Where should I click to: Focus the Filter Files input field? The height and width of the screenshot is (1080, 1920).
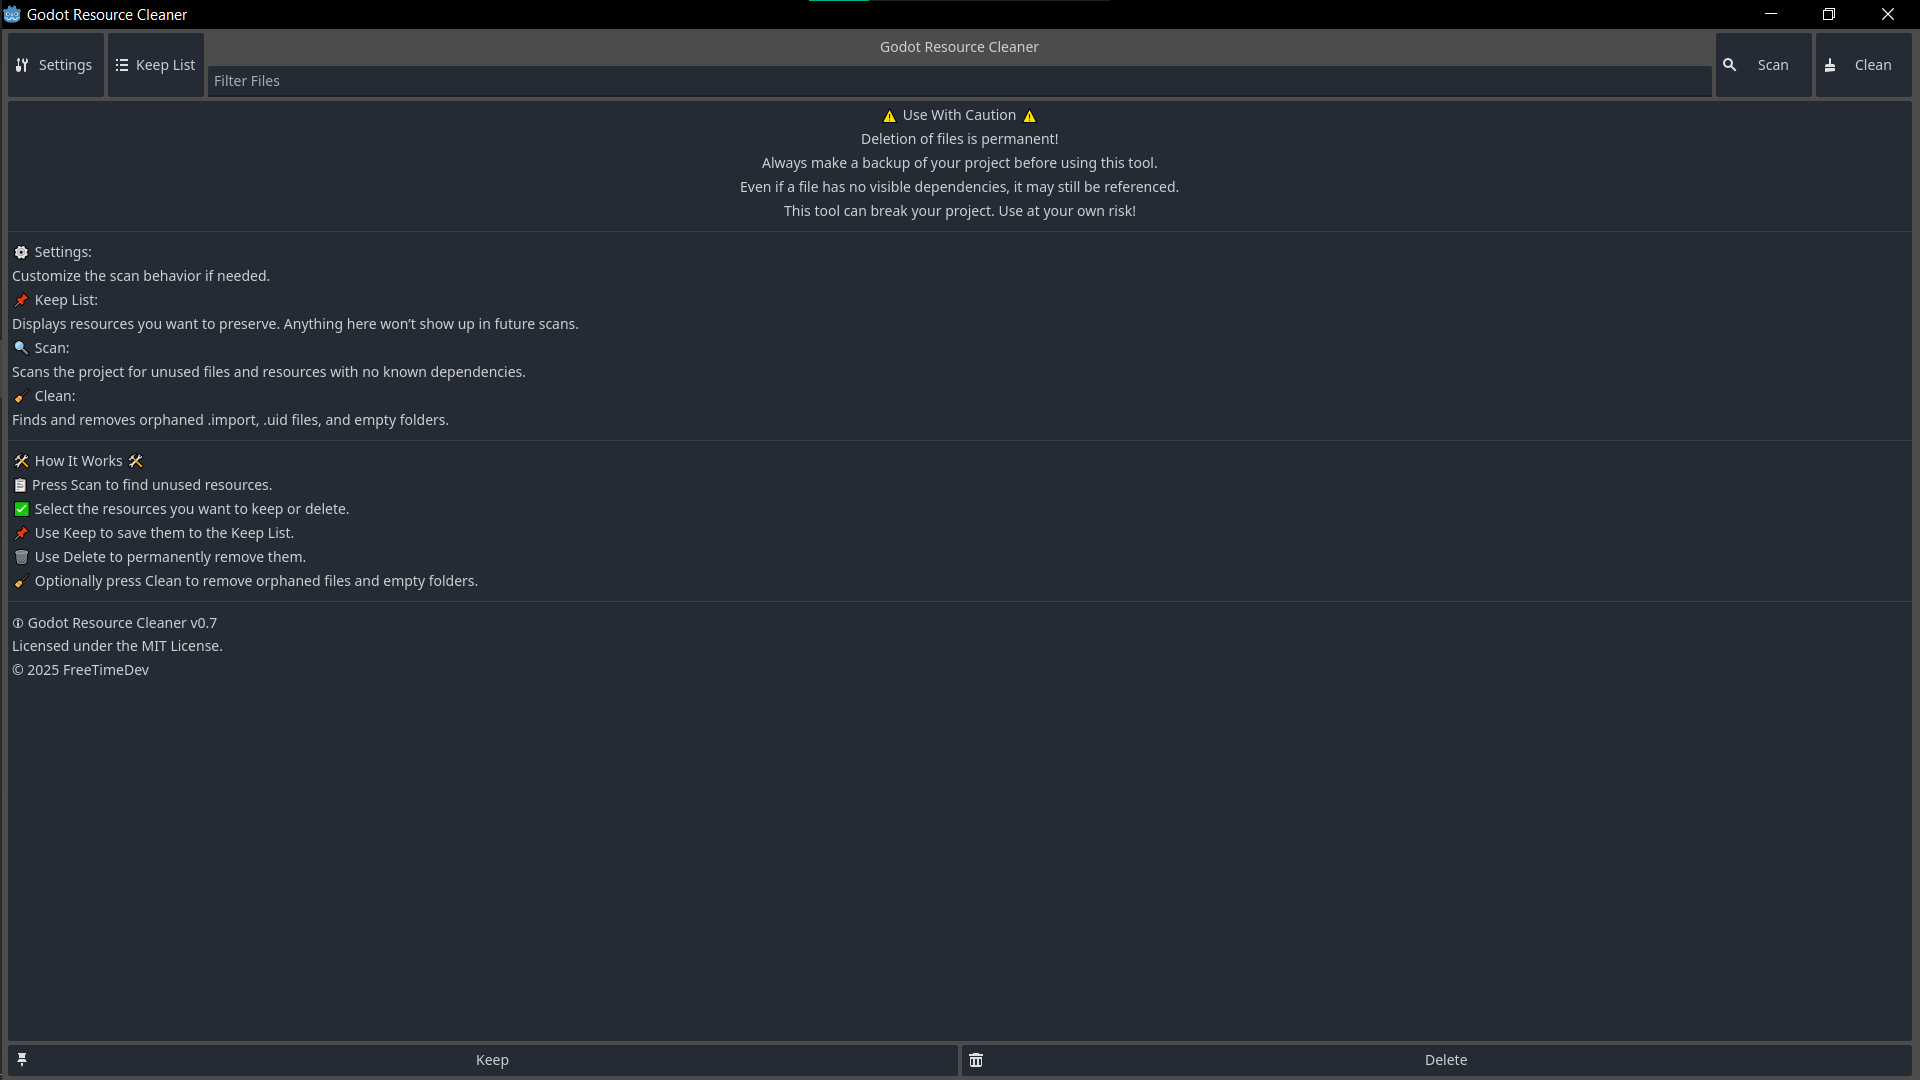(959, 81)
